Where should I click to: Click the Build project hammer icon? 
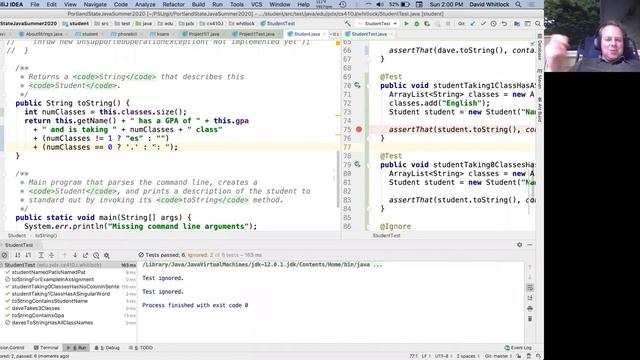[x=347, y=24]
